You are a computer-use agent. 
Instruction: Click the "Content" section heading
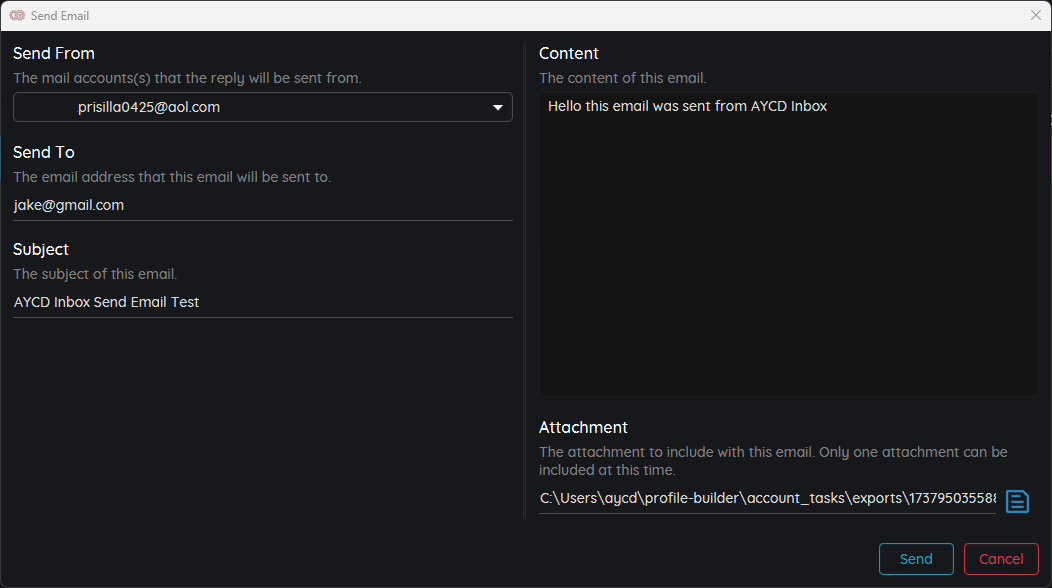click(x=569, y=53)
